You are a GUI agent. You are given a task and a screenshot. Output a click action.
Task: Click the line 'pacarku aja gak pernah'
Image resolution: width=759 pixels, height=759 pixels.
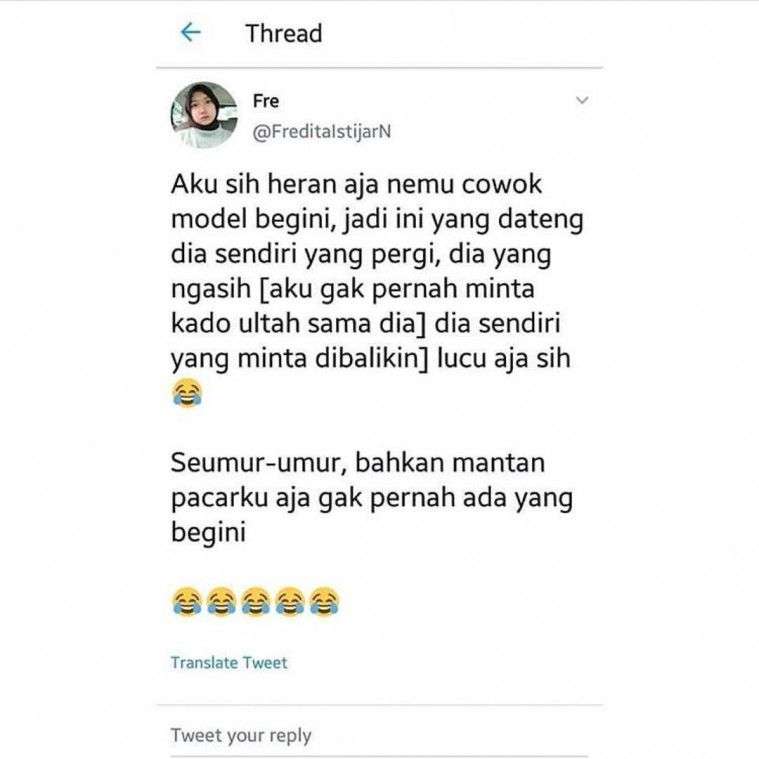[x=313, y=499]
